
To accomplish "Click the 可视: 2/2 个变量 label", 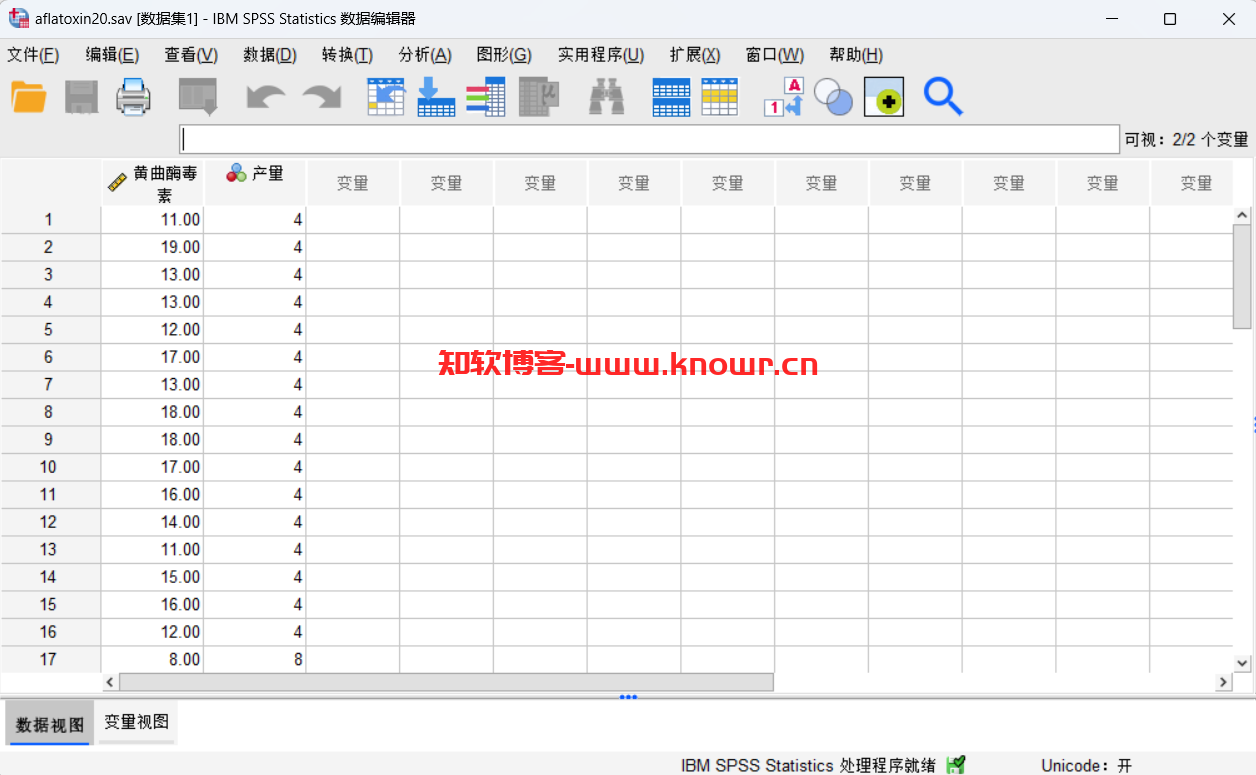I will (x=1186, y=140).
